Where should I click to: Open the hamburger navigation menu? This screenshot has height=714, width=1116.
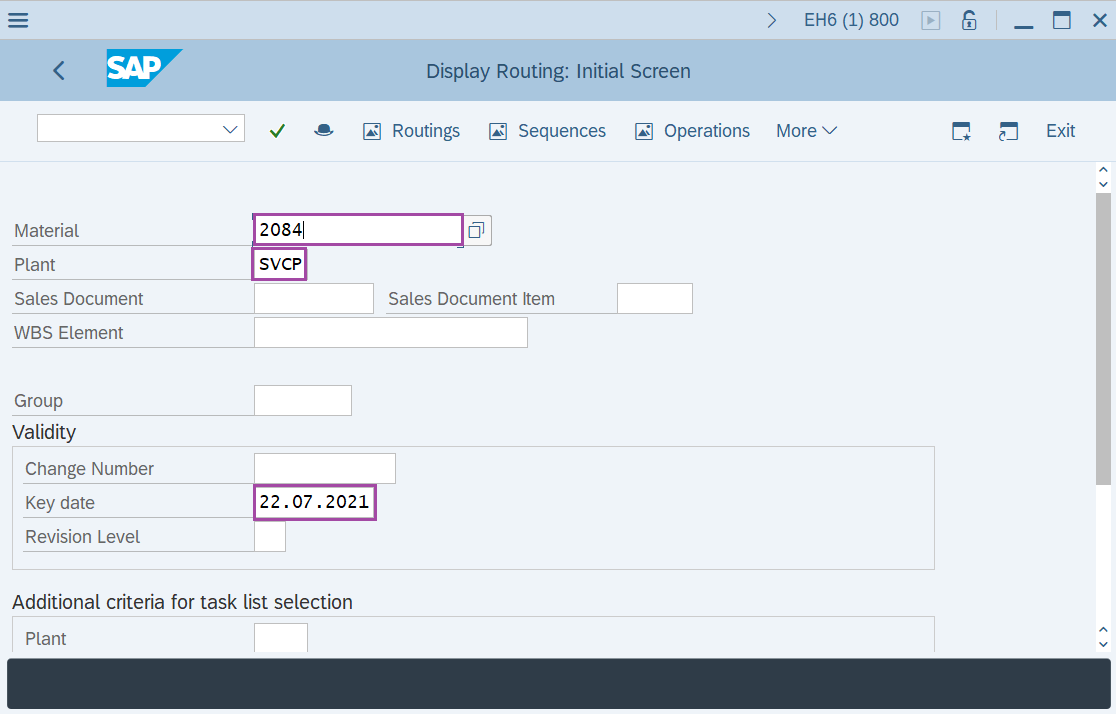[x=17, y=19]
